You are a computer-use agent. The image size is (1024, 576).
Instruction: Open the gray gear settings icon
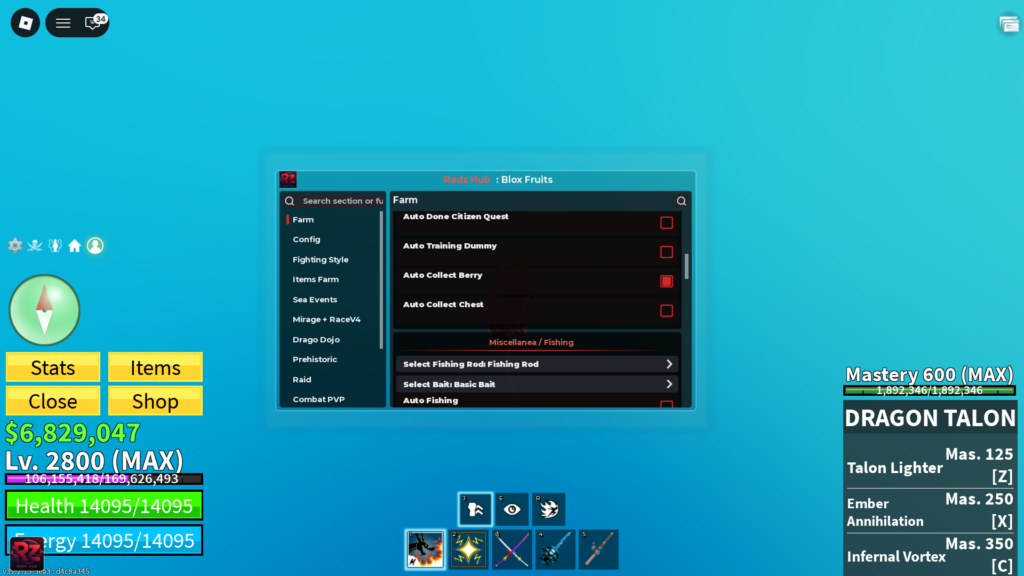(15, 246)
